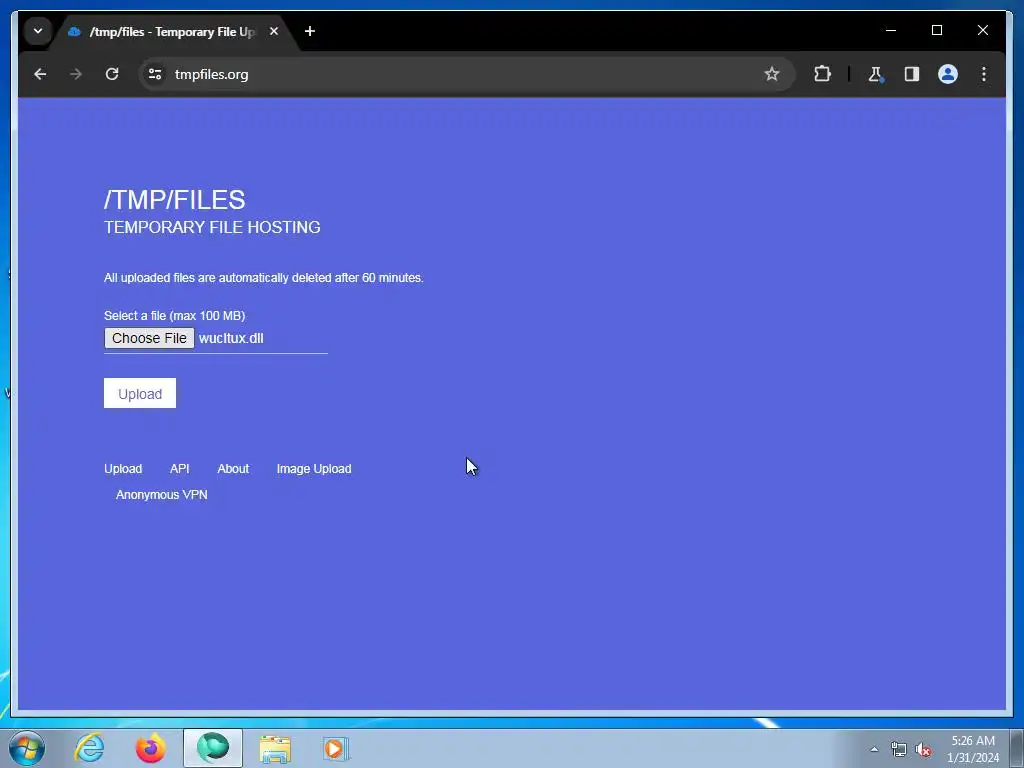This screenshot has height=768, width=1024.
Task: Open Chrome three-dot menu
Action: click(x=984, y=74)
